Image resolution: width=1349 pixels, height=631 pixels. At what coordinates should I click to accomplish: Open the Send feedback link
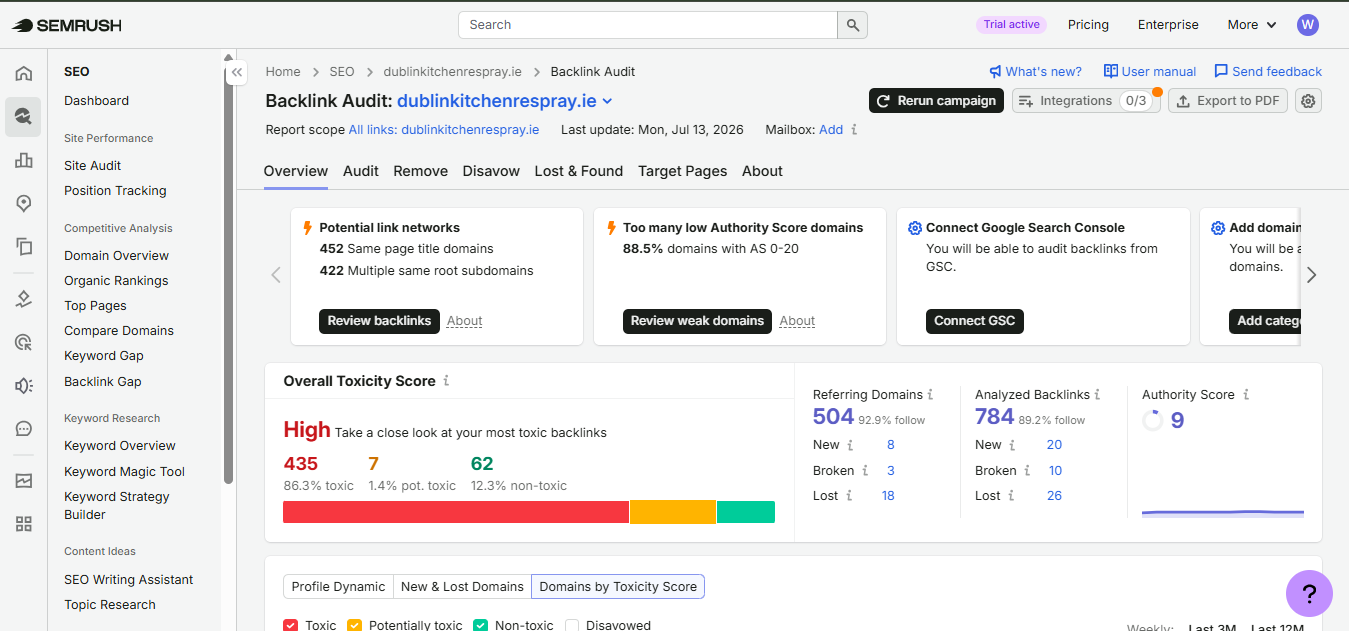click(1268, 72)
